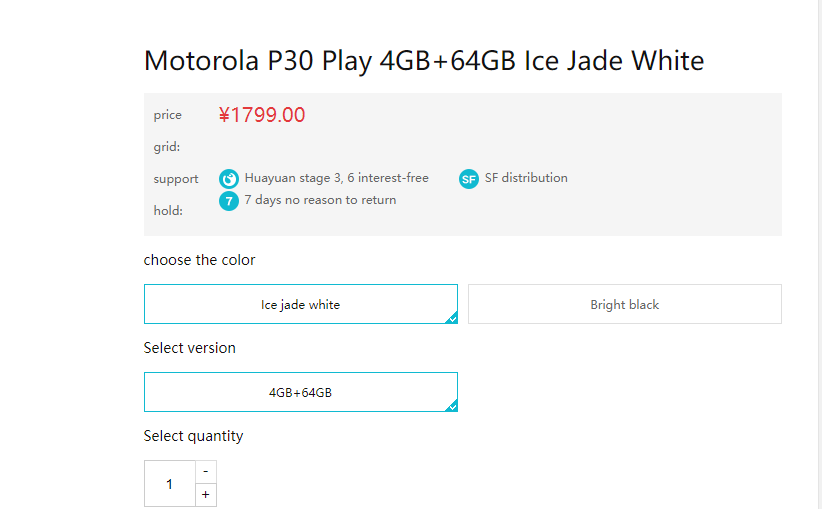Screen dimensions: 822x509
Task: Choose the Bright black color option
Action: point(624,304)
